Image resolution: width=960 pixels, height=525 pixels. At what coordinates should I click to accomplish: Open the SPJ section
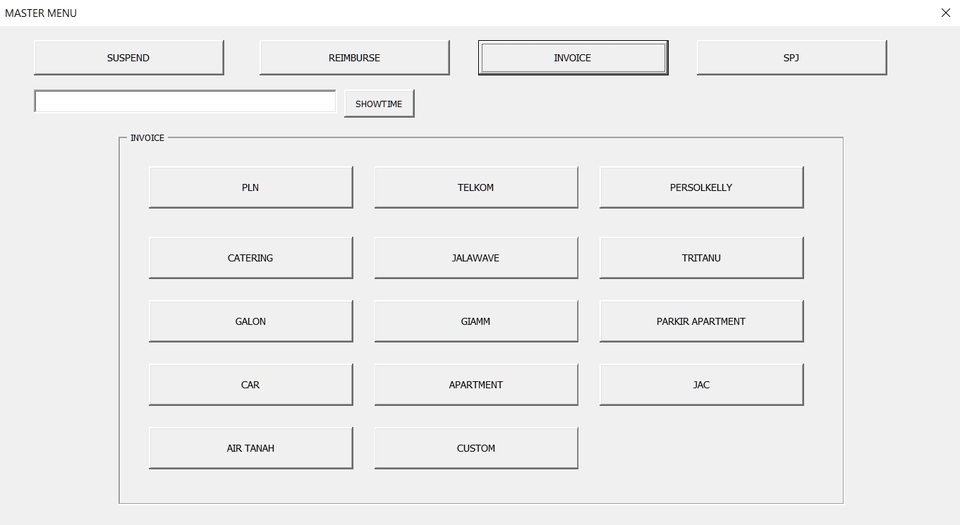[791, 58]
